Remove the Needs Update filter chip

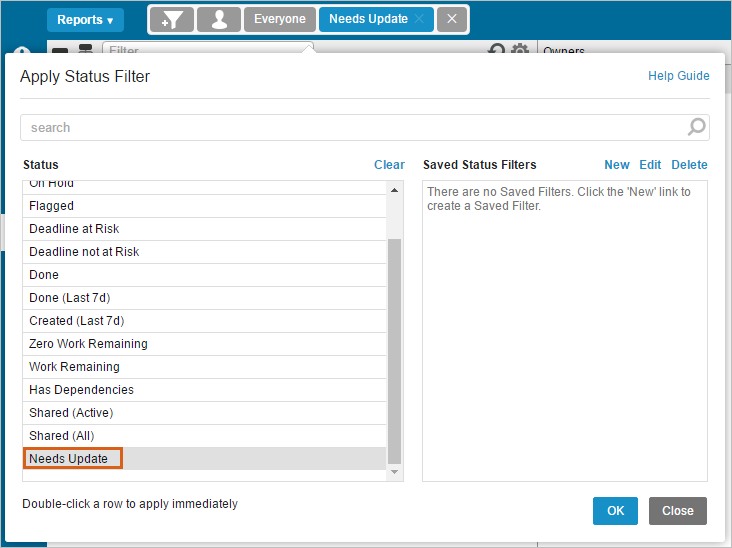coord(419,20)
